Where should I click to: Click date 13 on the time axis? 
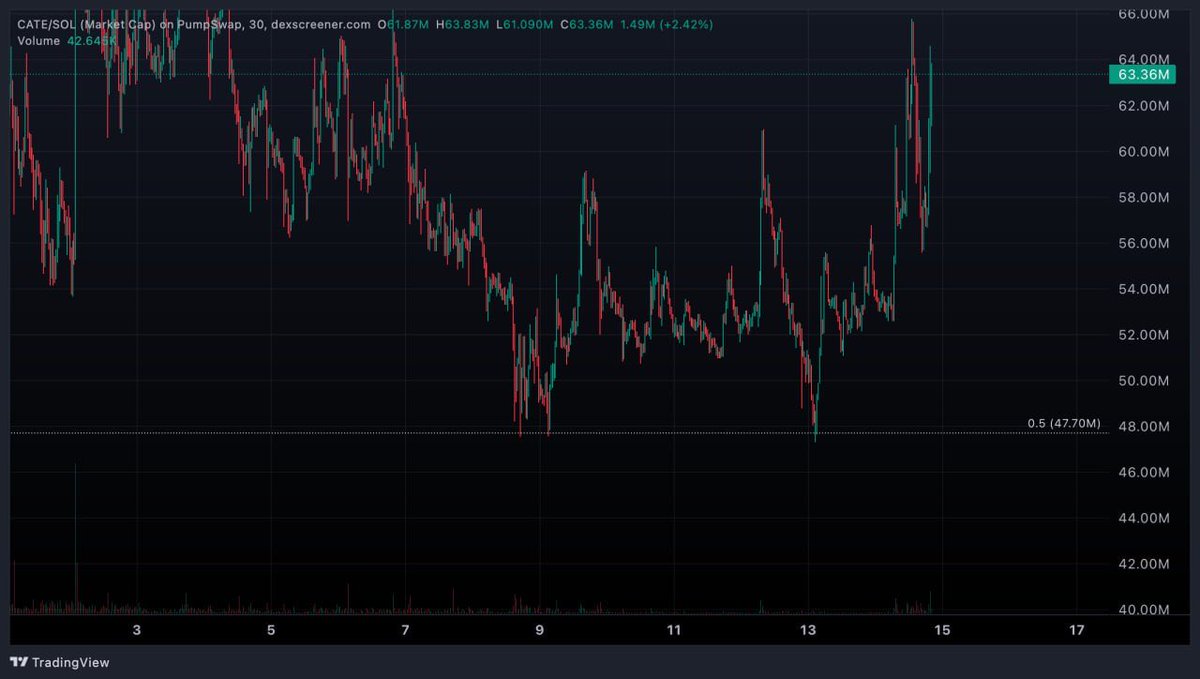click(808, 630)
